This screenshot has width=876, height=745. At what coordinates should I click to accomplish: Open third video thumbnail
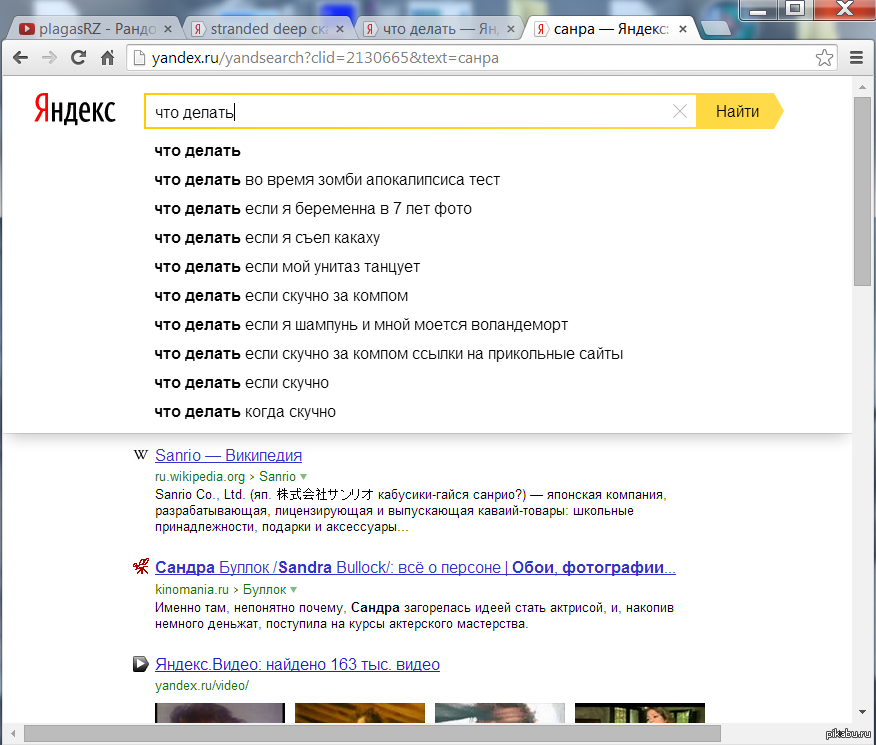[x=500, y=713]
